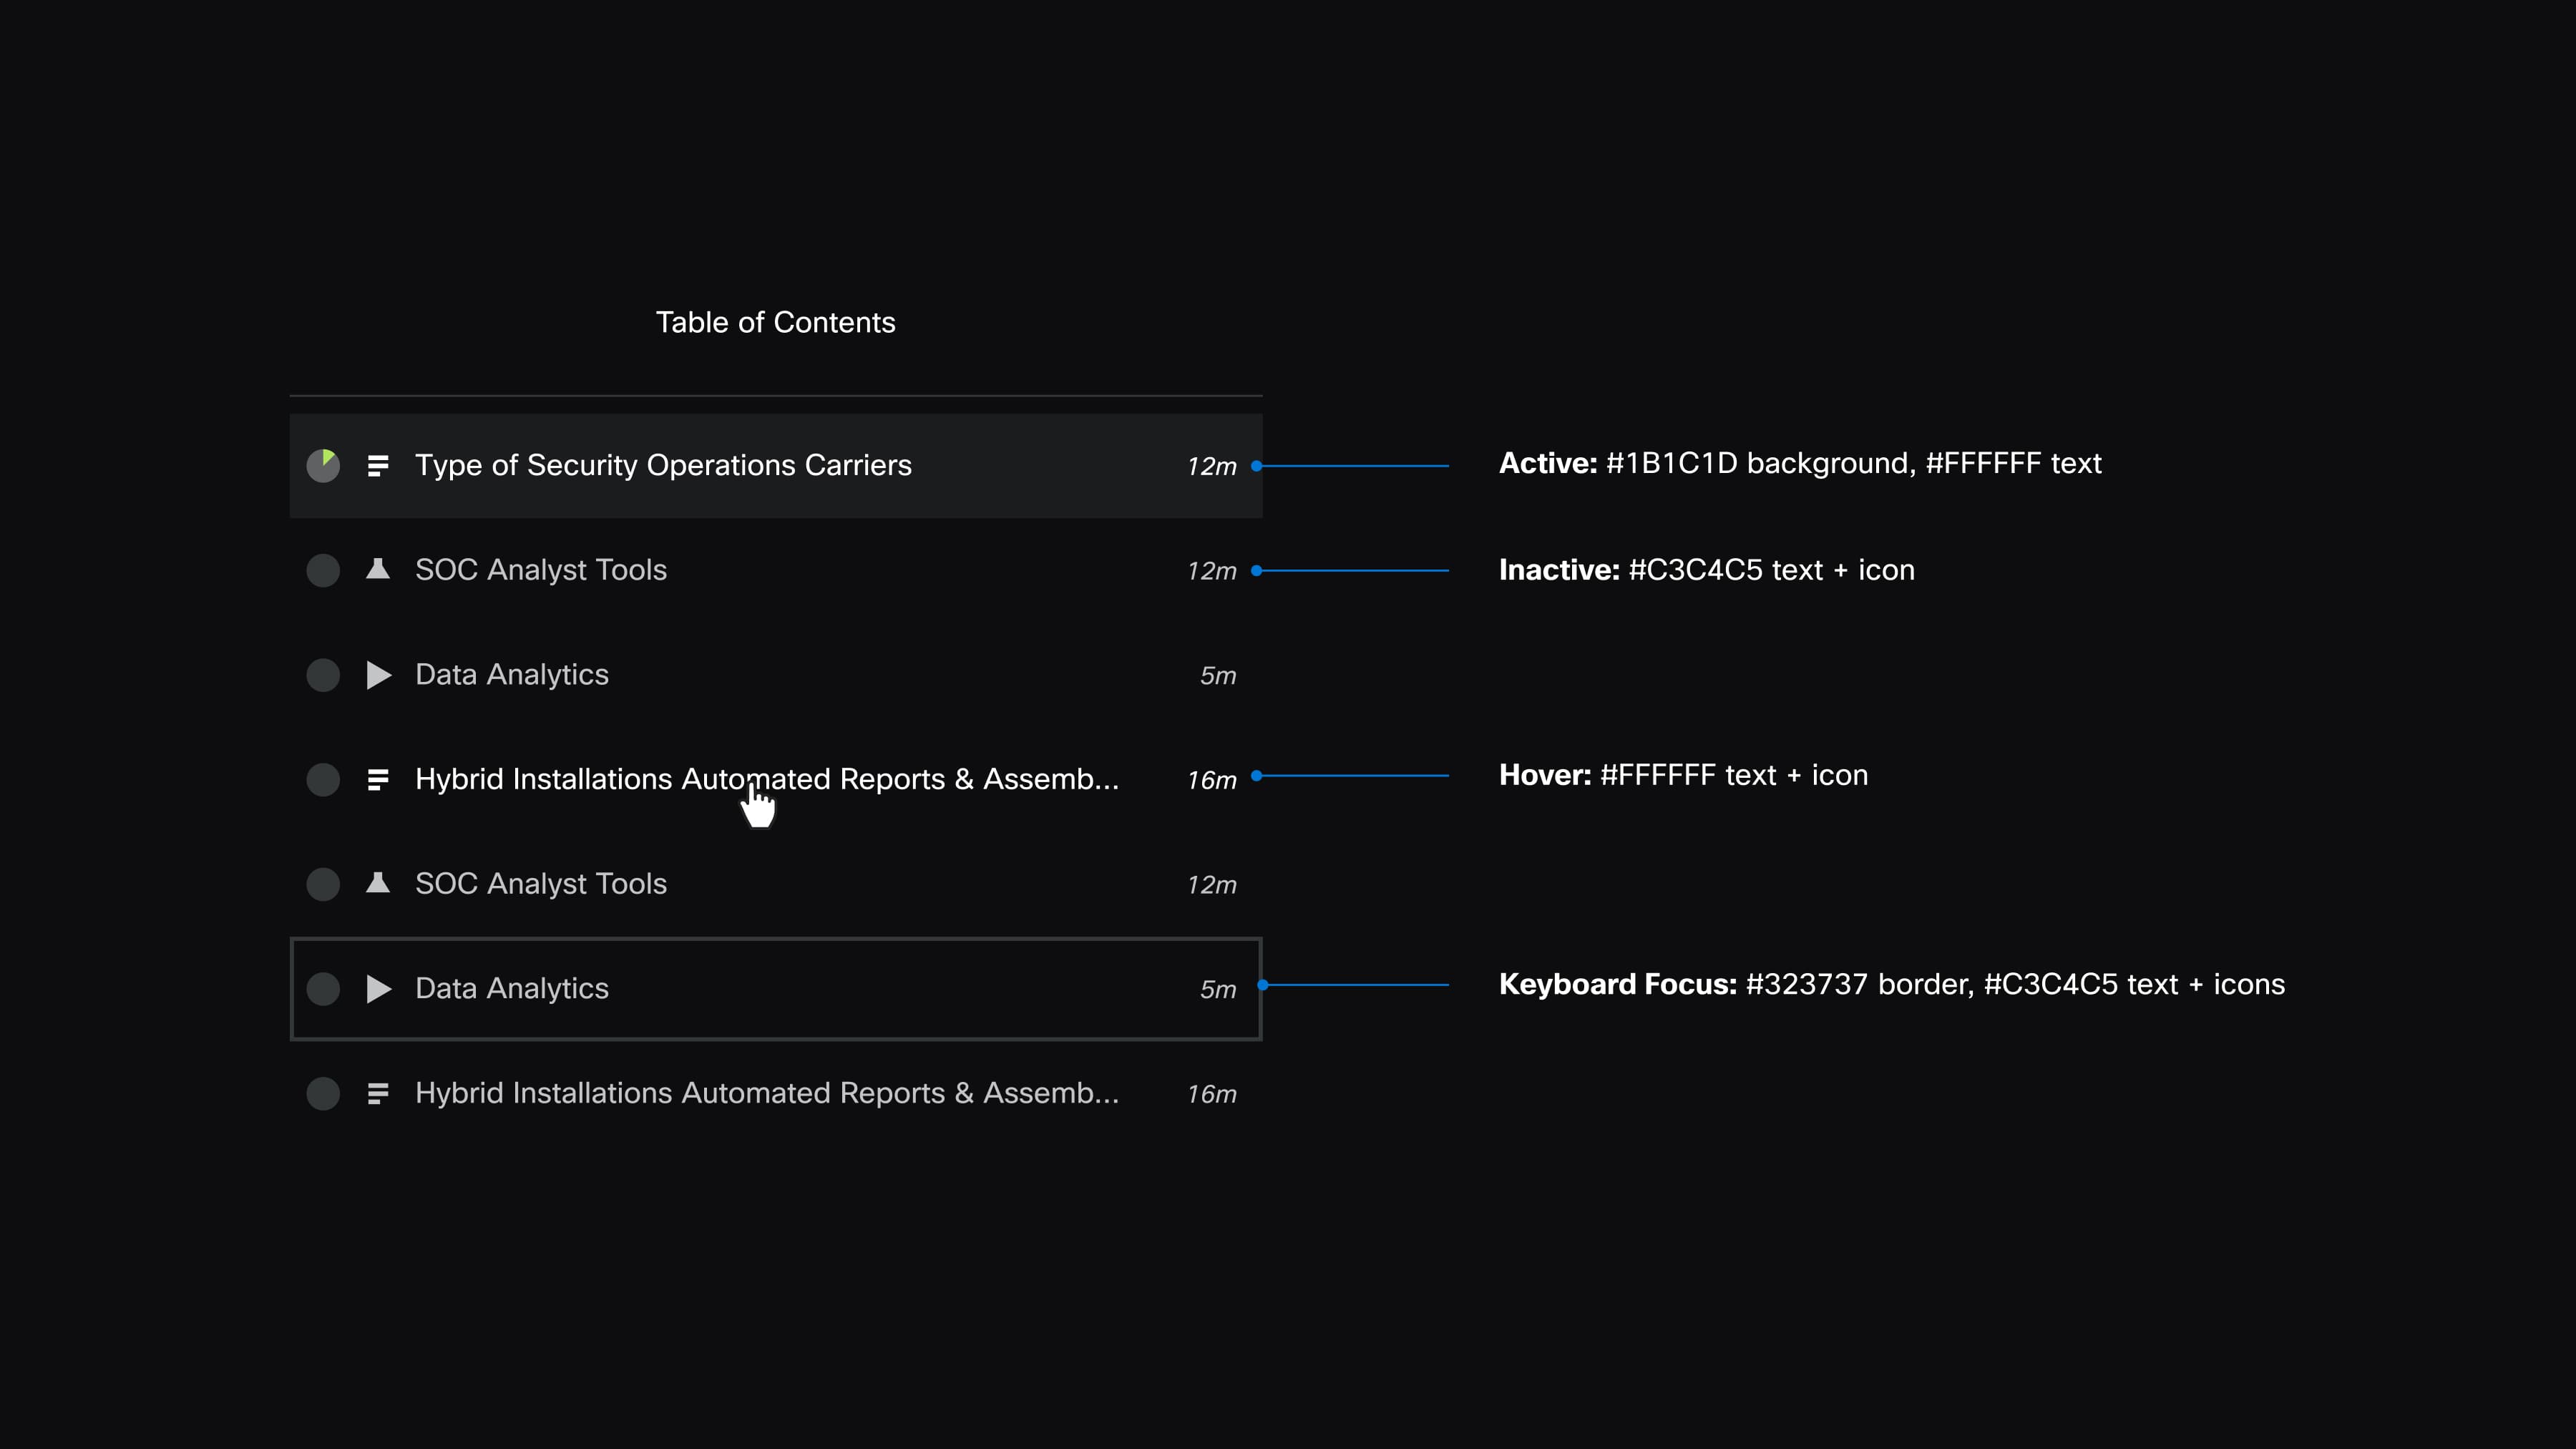Image resolution: width=2576 pixels, height=1449 pixels.
Task: Open SOC Analyst Tools listed just before the bordered row
Action: coord(541,884)
